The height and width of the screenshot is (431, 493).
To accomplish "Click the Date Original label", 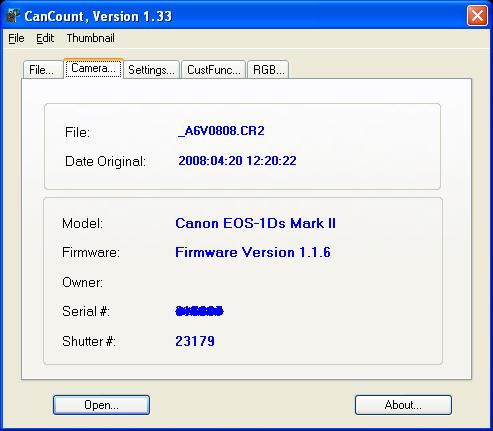I will click(105, 162).
